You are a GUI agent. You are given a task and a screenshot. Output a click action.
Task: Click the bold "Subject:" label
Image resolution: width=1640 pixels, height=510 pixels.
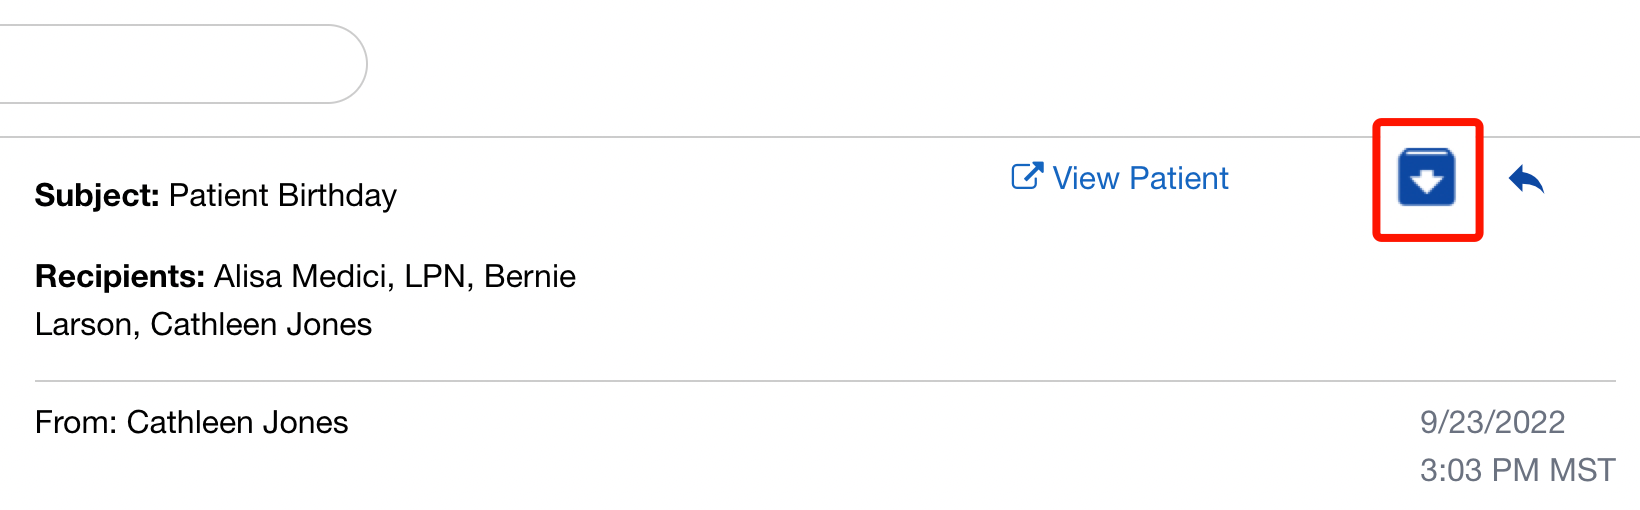pos(97,195)
